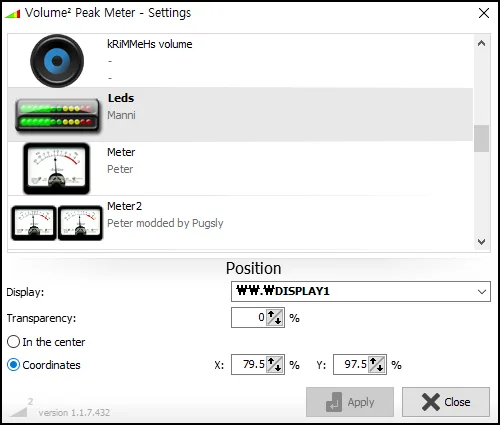Open the Display dropdown showing DISPLAY1
The image size is (500, 425).
coord(361,291)
